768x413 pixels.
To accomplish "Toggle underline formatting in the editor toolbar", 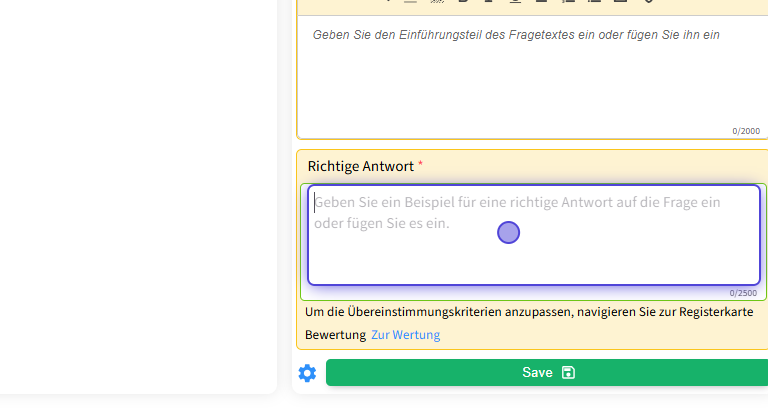I will [515, 1].
